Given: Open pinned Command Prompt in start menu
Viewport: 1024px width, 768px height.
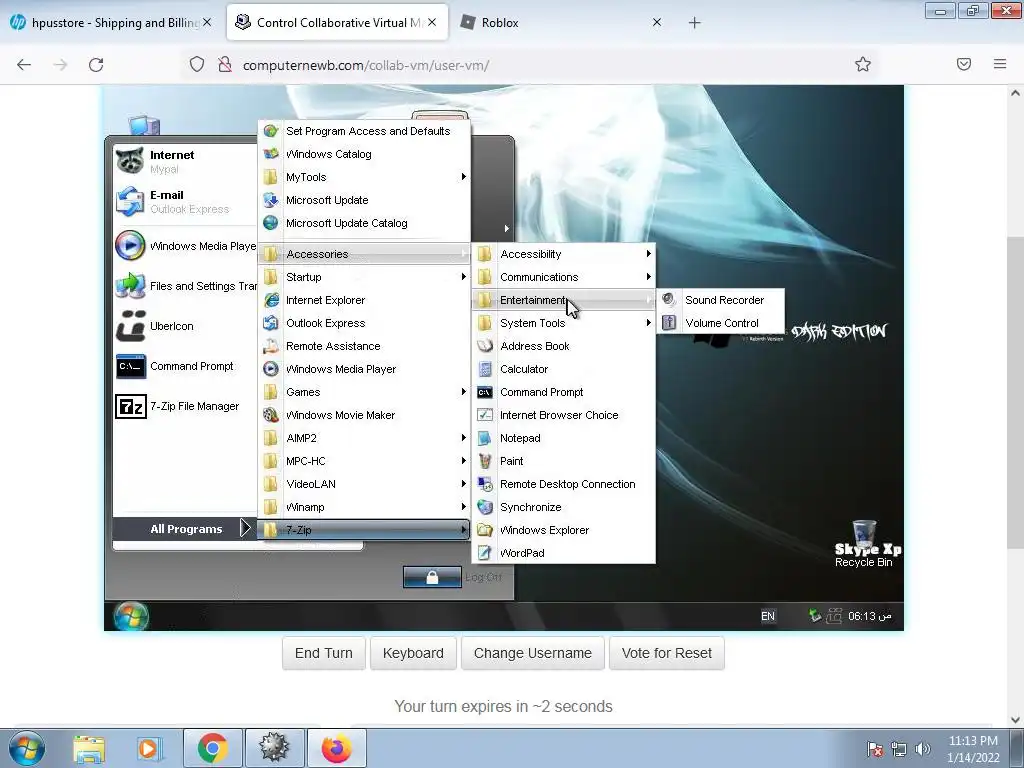Looking at the screenshot, I should click(x=185, y=366).
